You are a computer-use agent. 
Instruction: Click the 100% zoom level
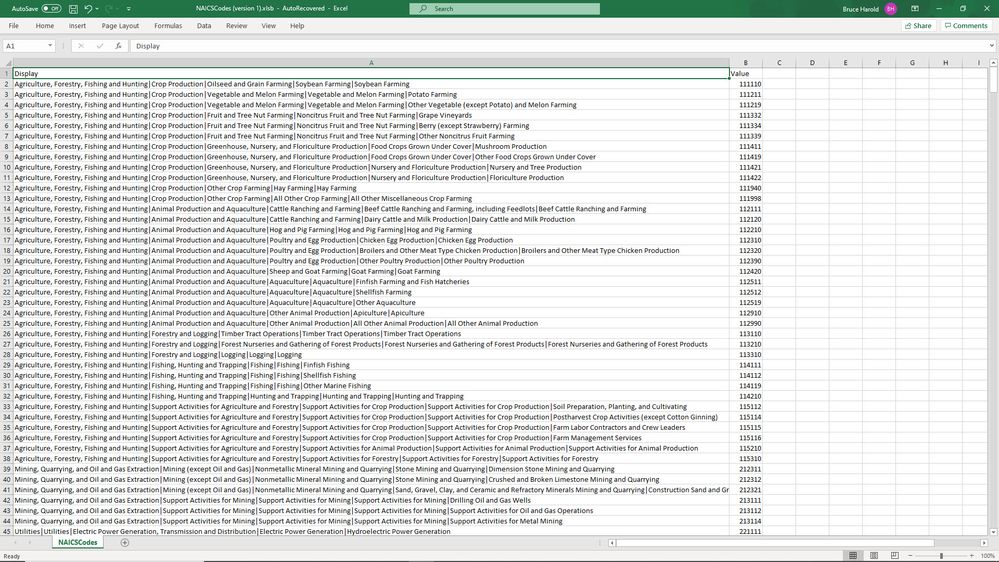click(988, 556)
